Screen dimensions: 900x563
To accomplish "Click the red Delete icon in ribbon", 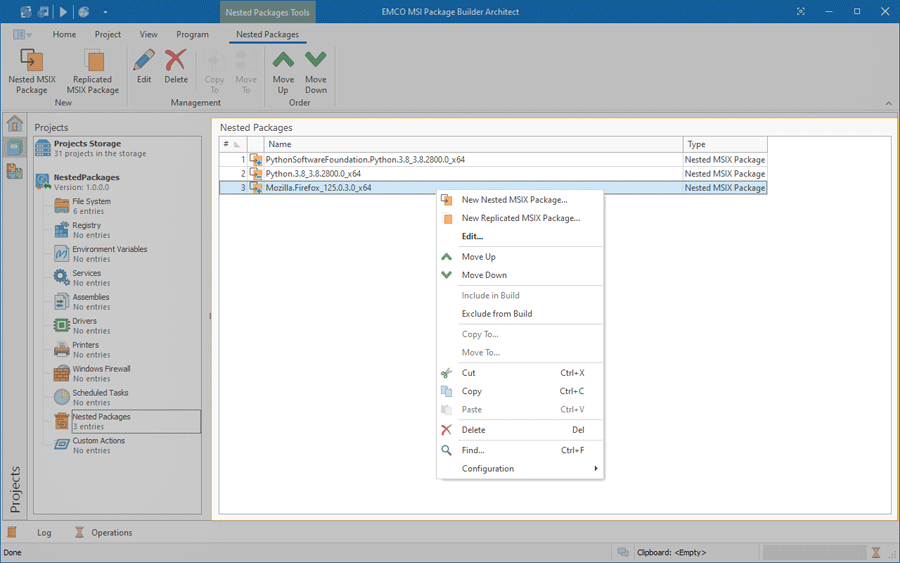I will 176,60.
